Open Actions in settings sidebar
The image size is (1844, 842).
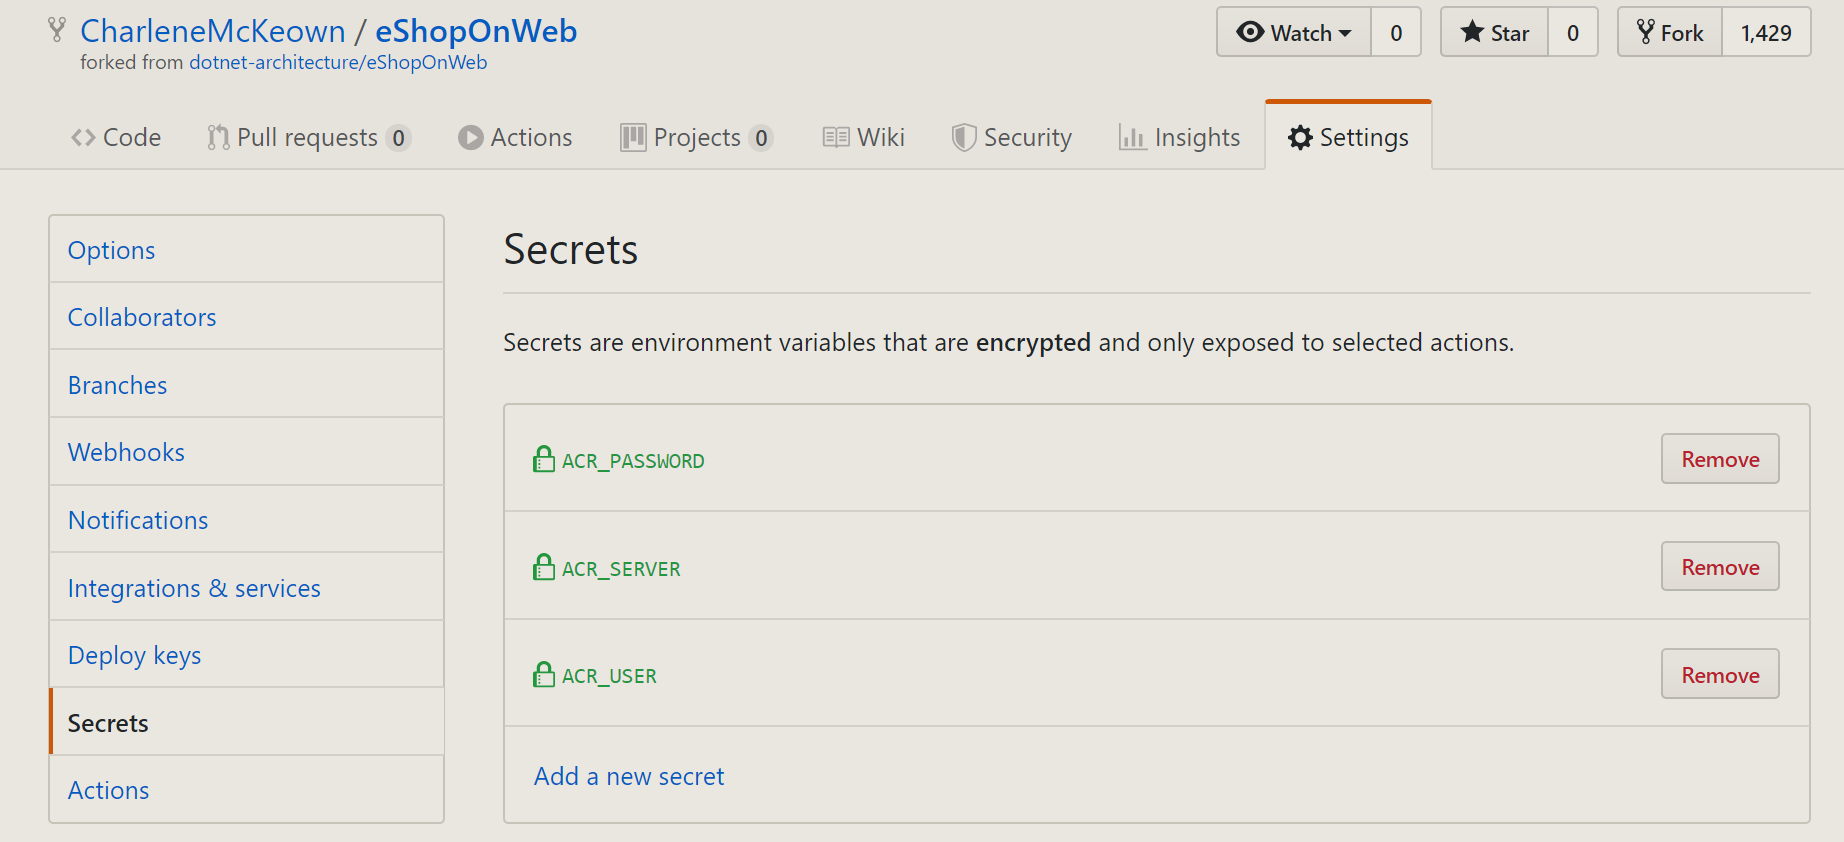[x=247, y=790]
